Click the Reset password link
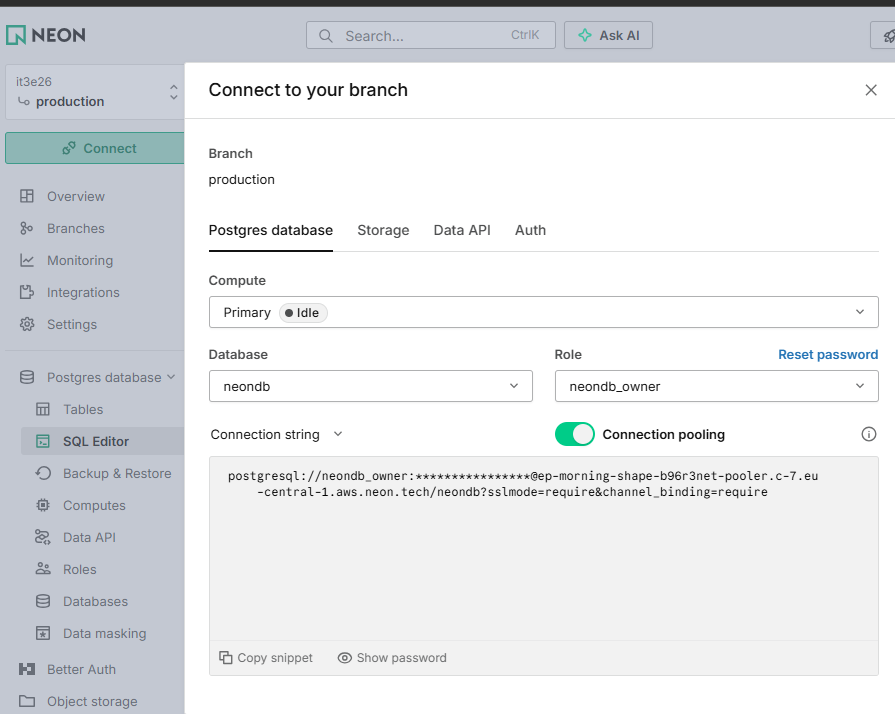Image resolution: width=895 pixels, height=714 pixels. point(828,354)
